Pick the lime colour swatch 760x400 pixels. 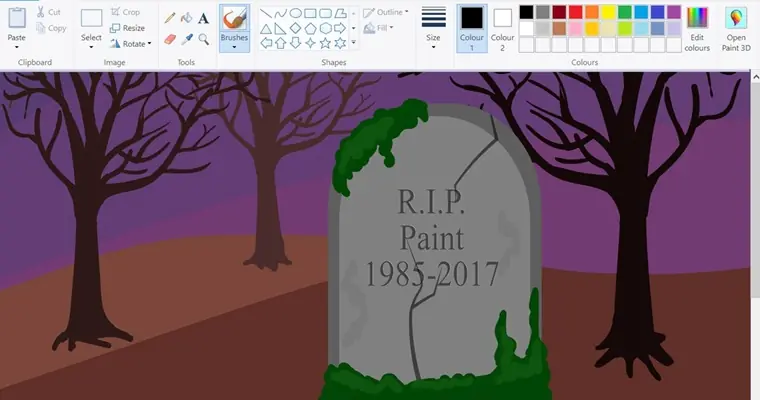625,29
